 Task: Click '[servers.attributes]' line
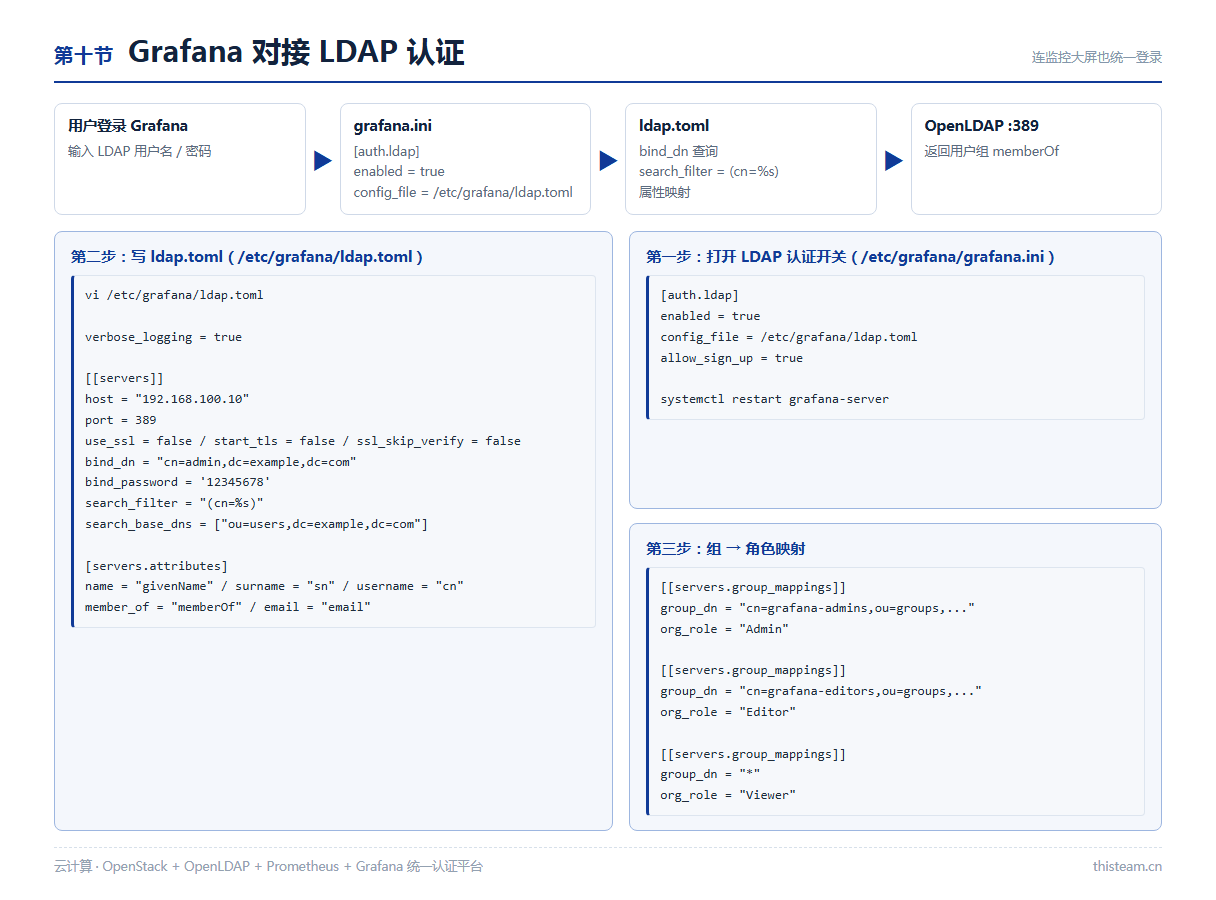[156, 566]
